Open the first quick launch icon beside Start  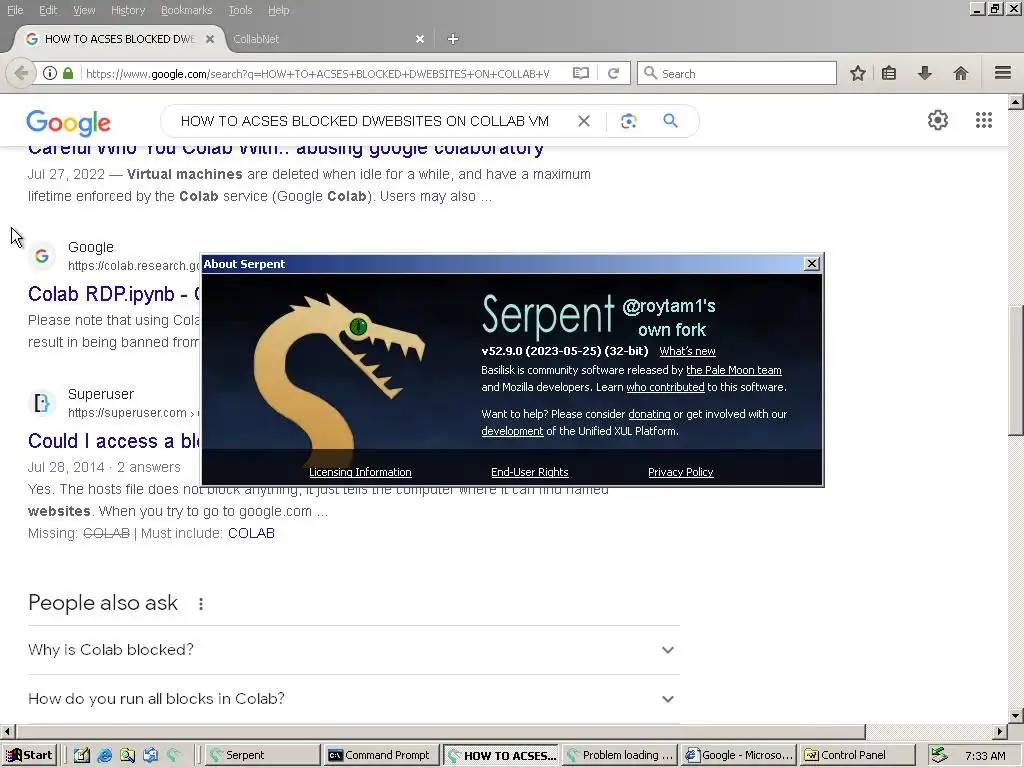(82, 756)
